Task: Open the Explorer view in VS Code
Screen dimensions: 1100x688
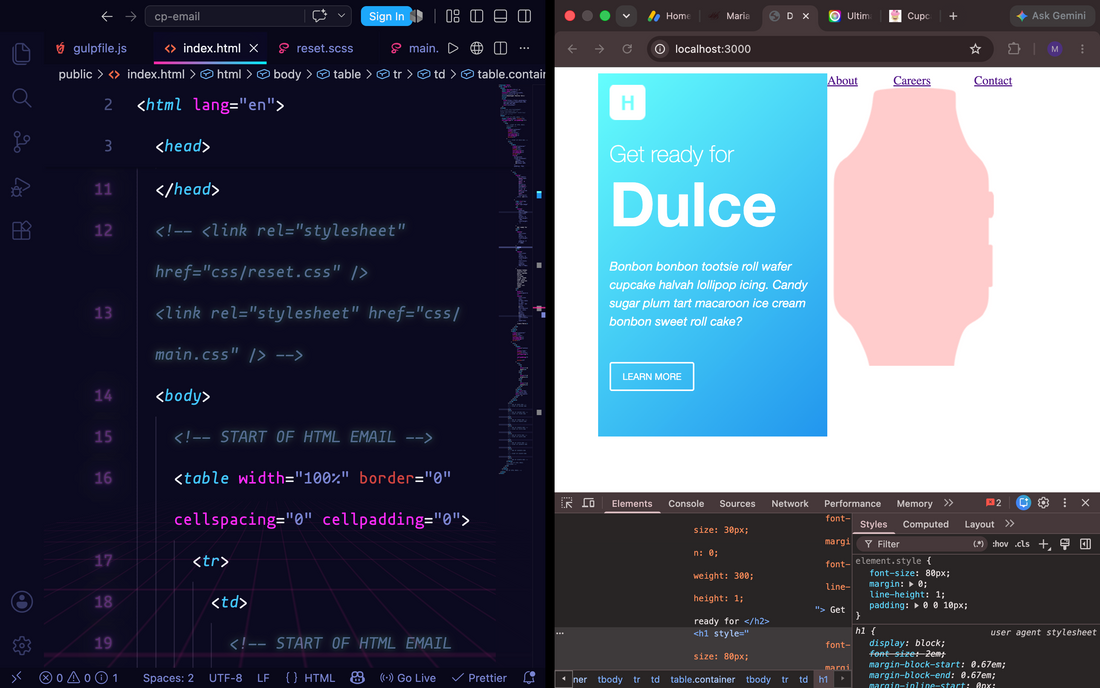Action: 22,54
